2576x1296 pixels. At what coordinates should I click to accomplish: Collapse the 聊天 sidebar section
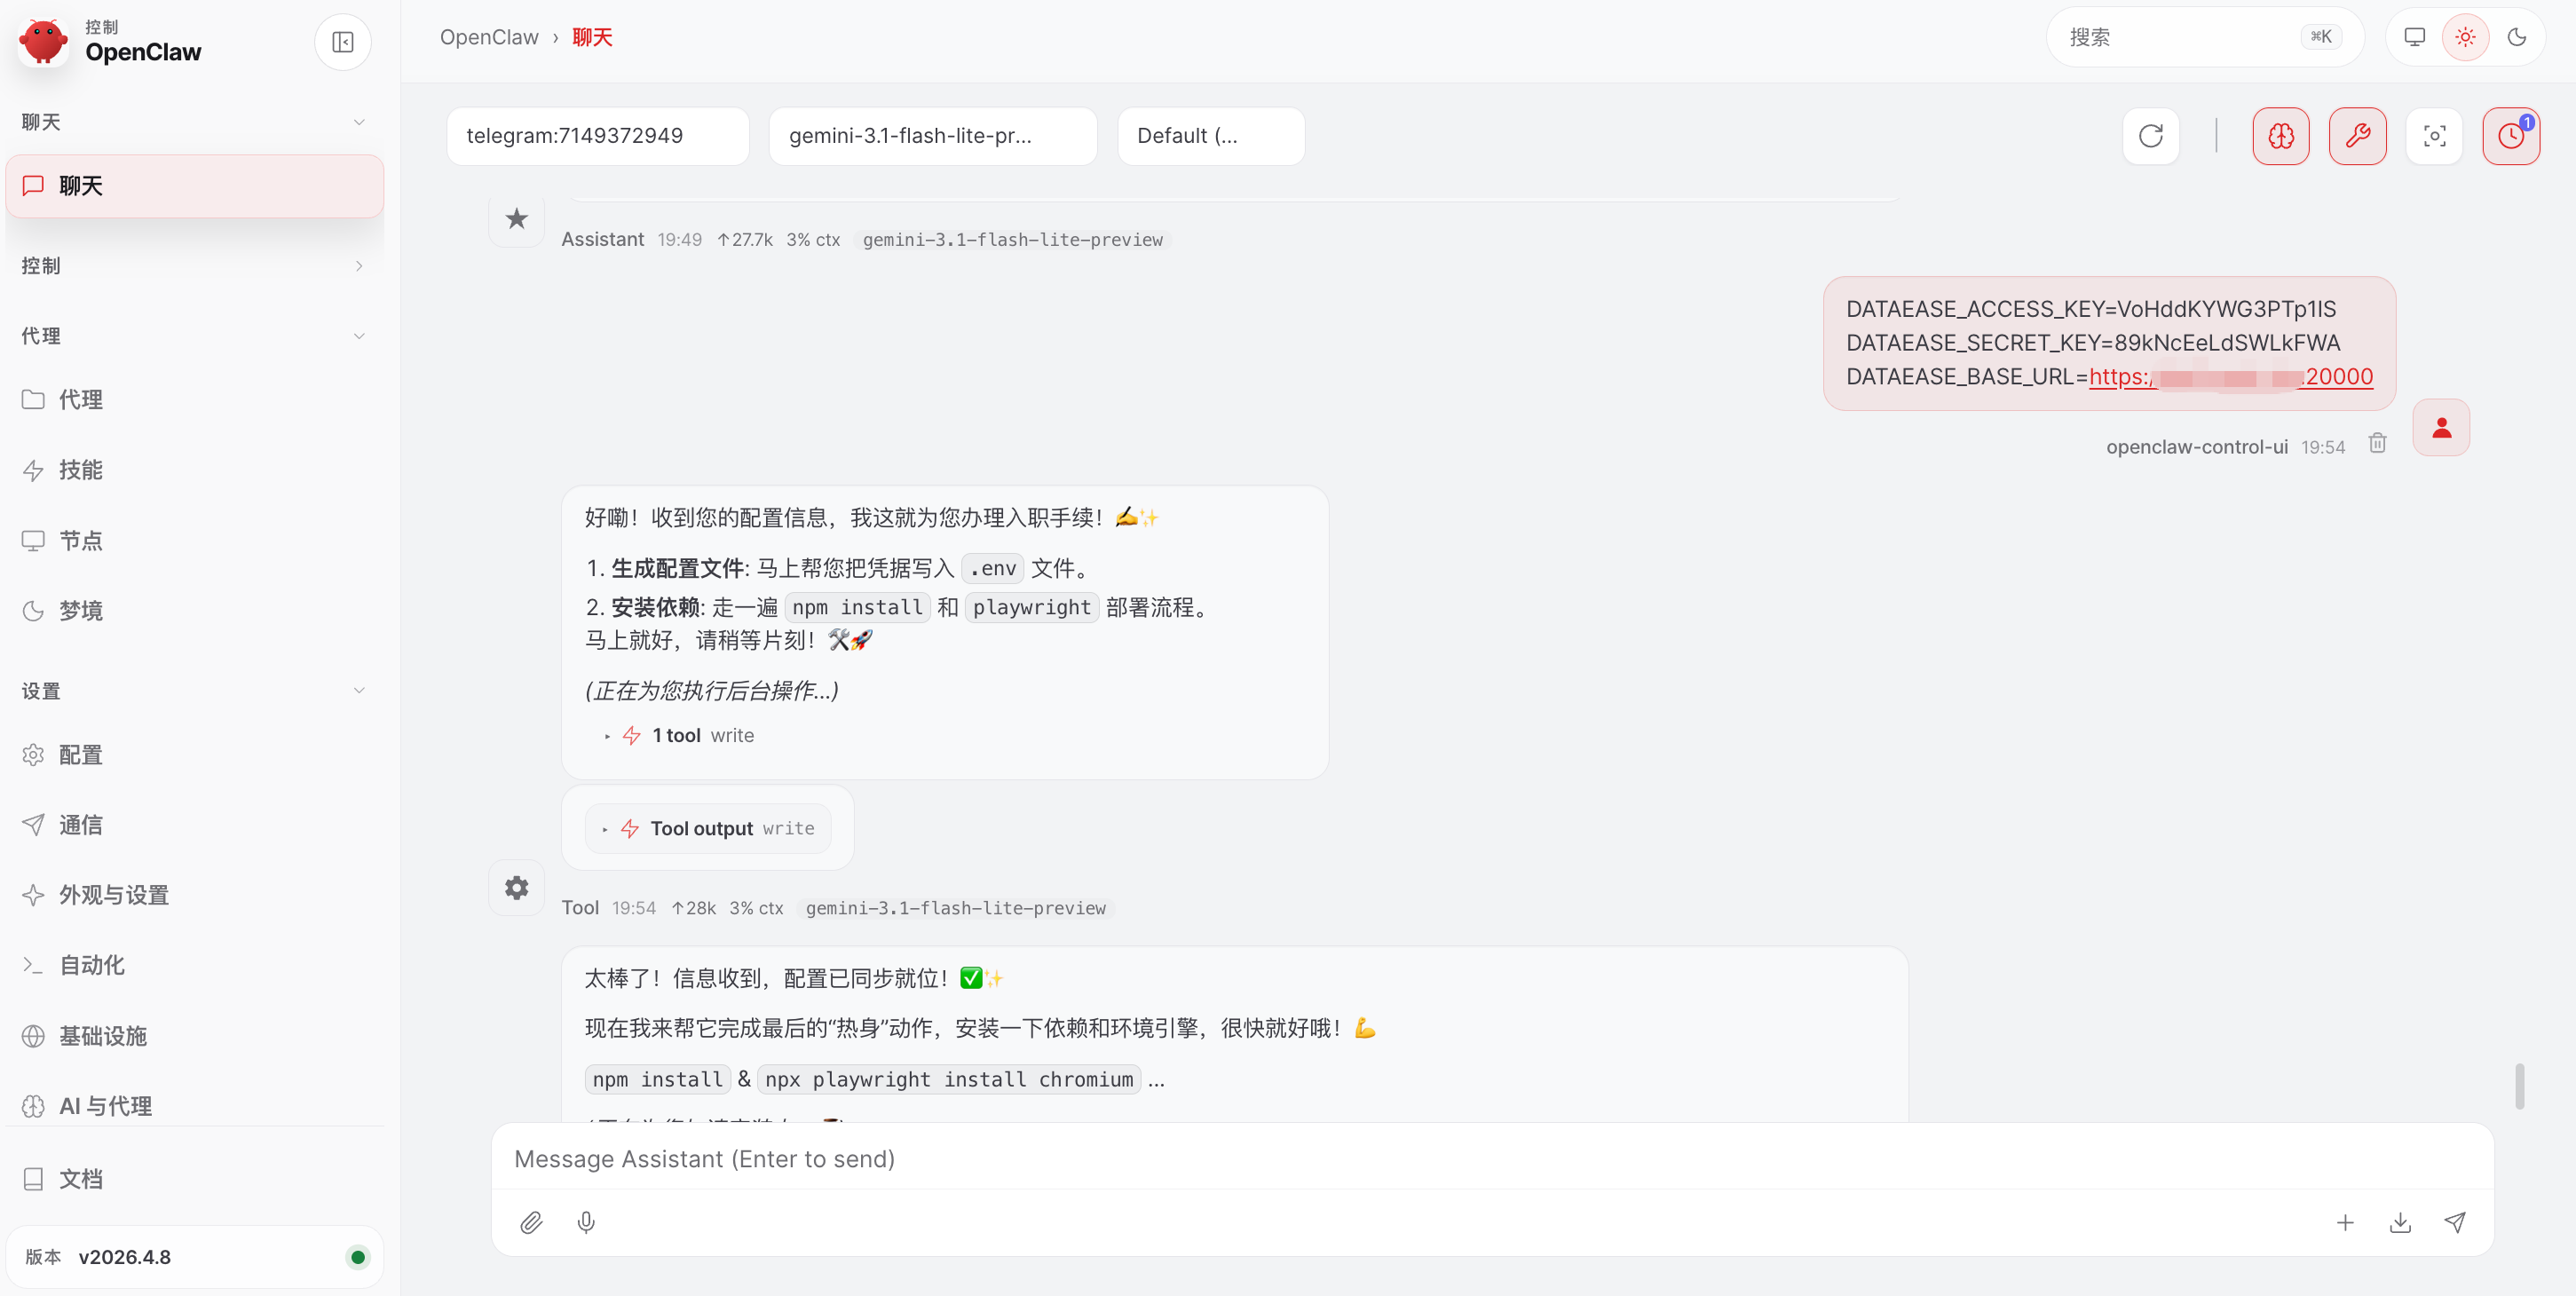359,121
